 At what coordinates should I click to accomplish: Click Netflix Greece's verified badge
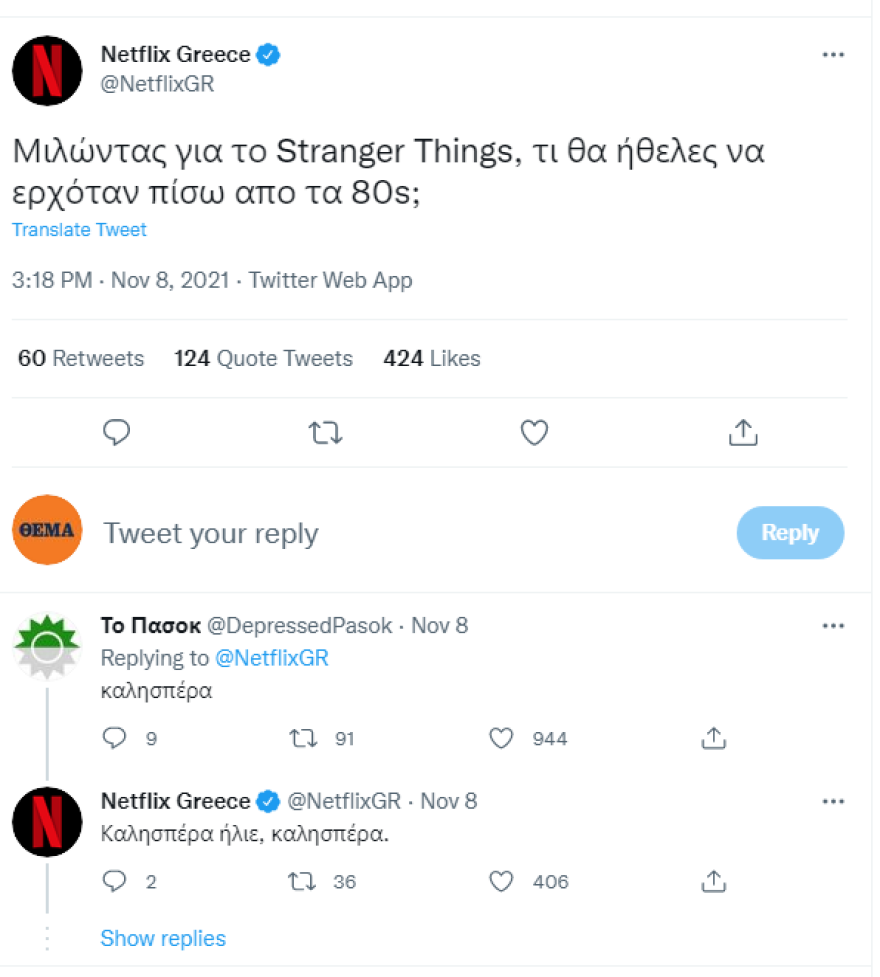click(267, 55)
